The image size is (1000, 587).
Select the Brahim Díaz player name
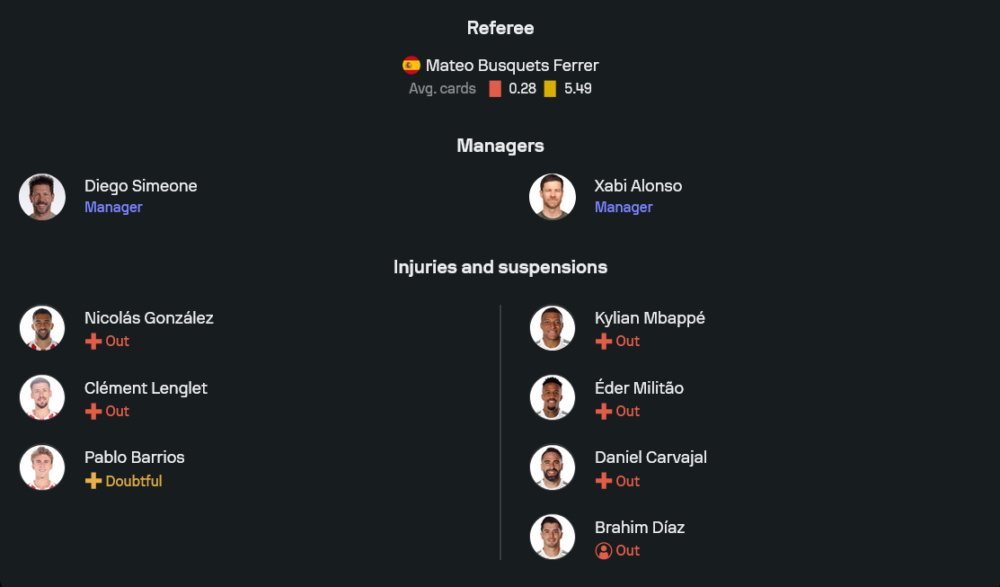640,528
